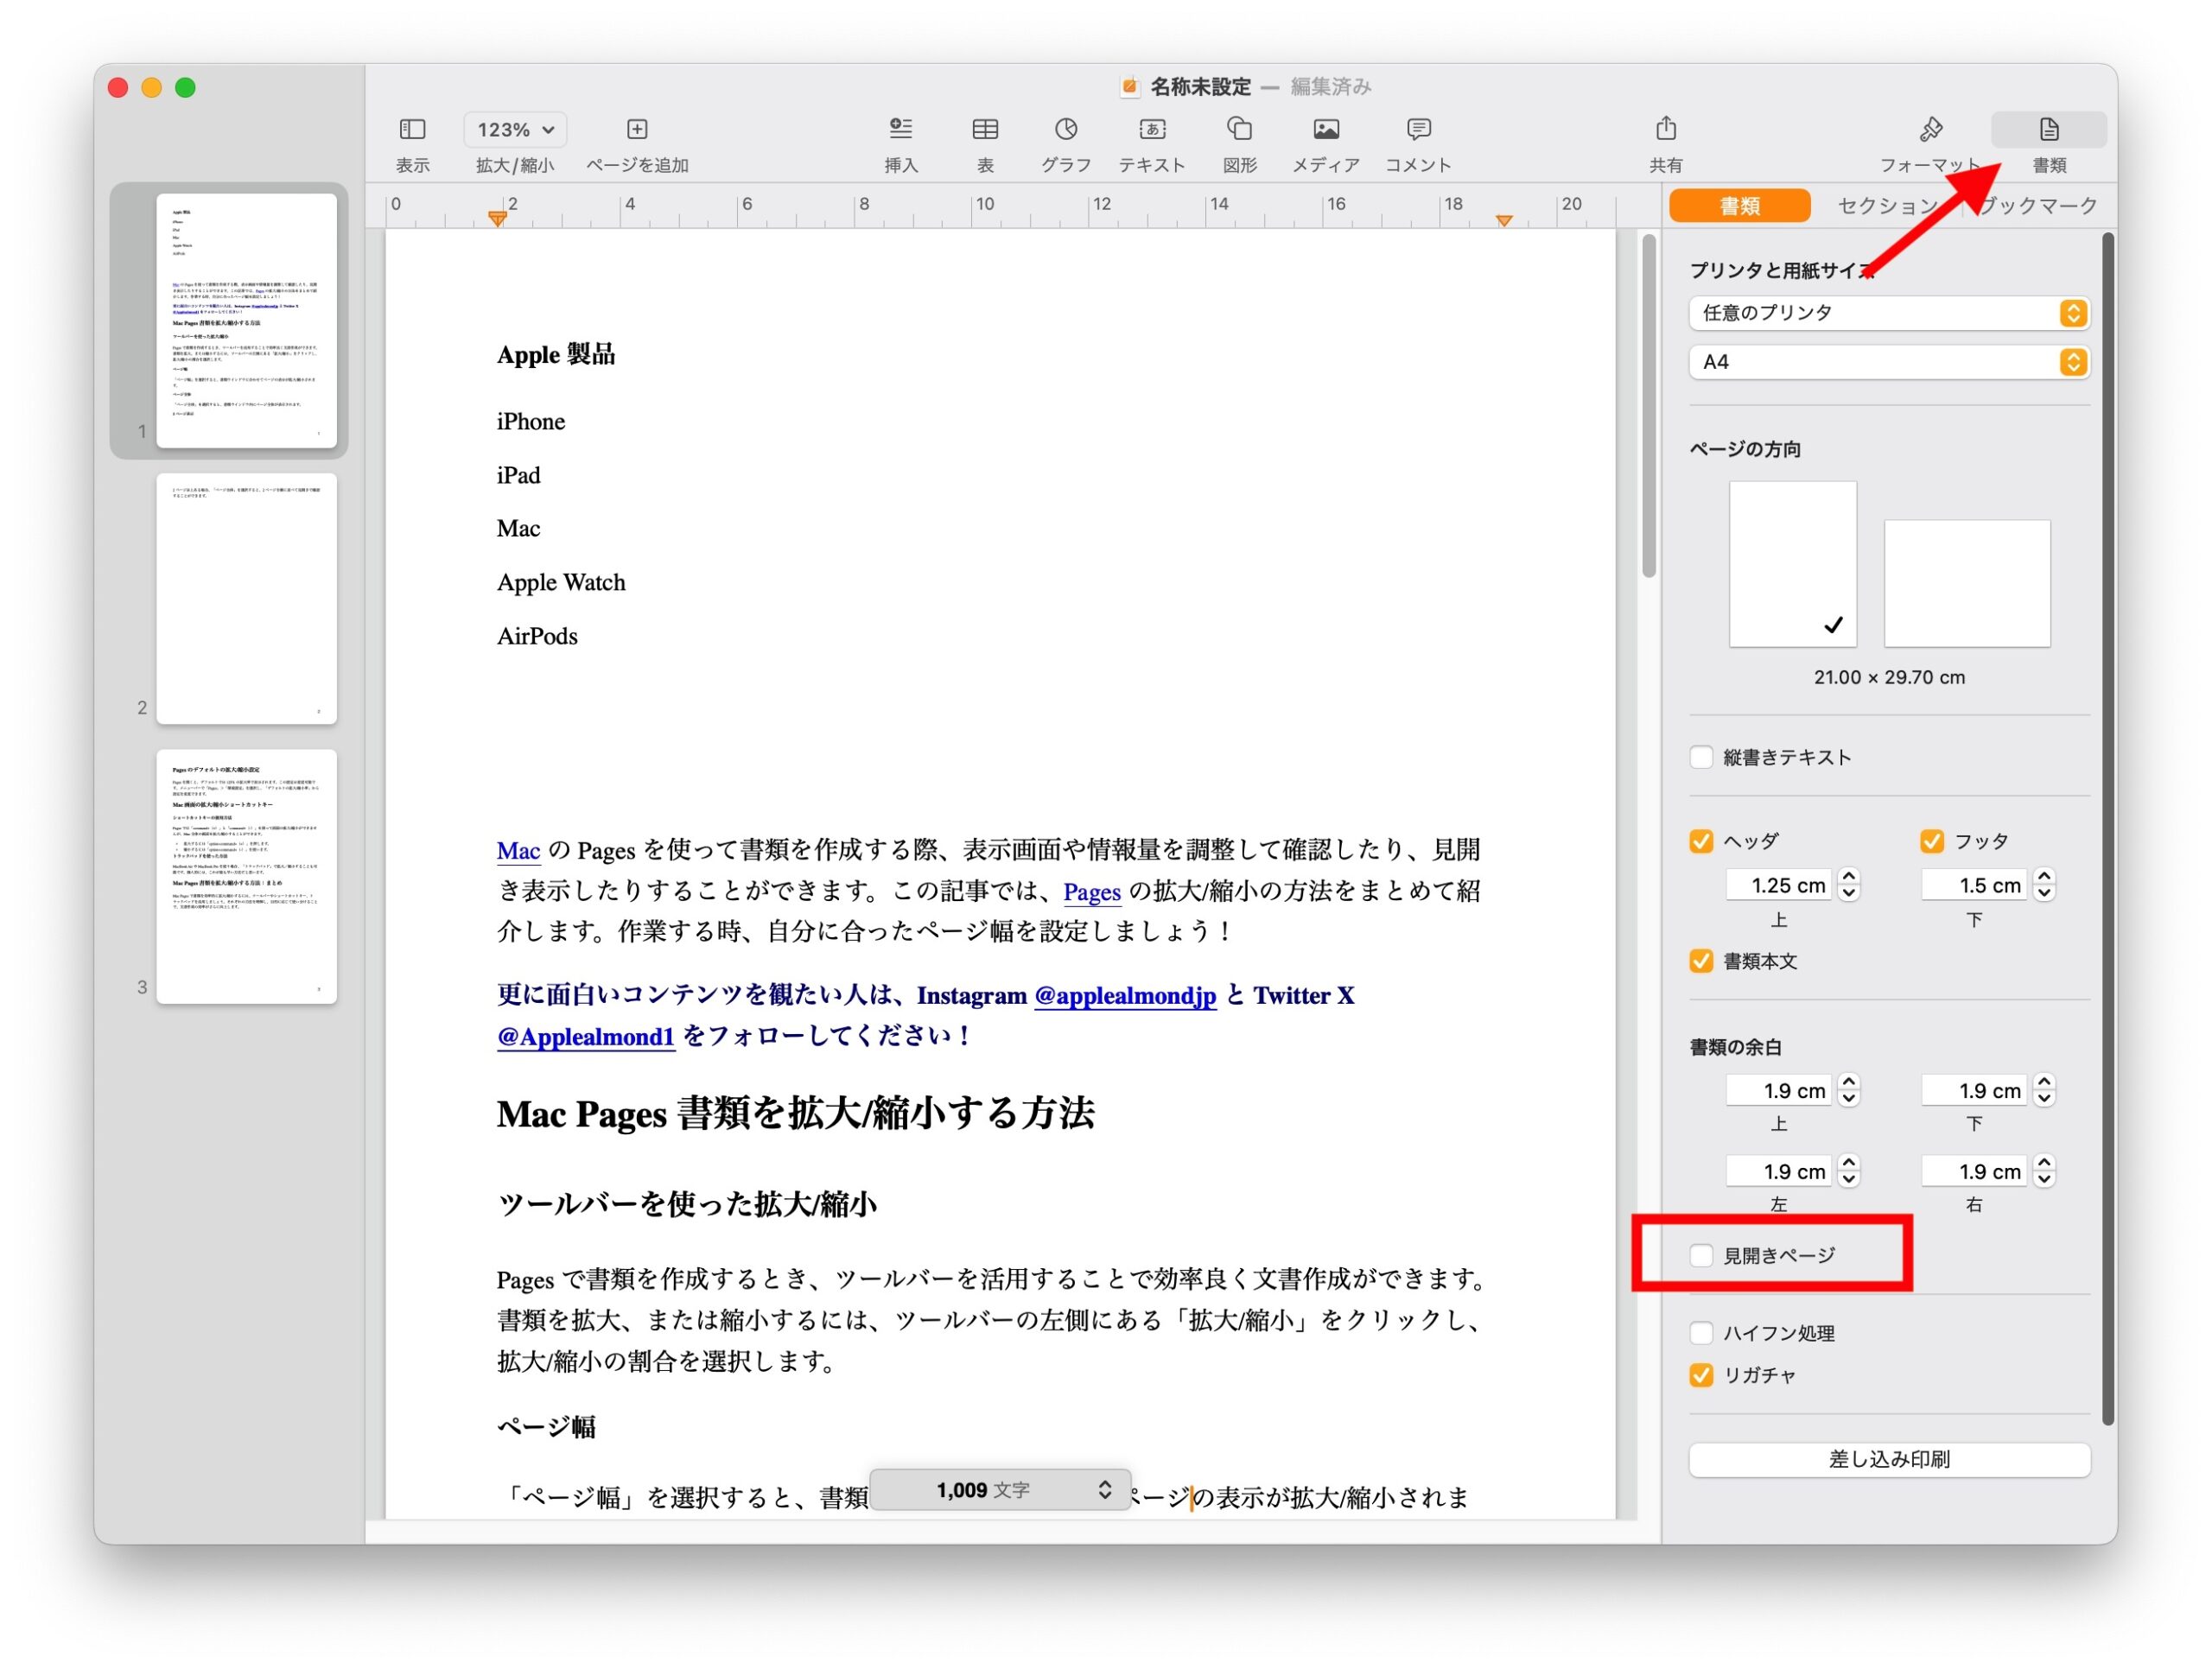2212x1669 pixels.
Task: Click the inspector panel scrollbar
Action: pyautogui.click(x=2107, y=828)
